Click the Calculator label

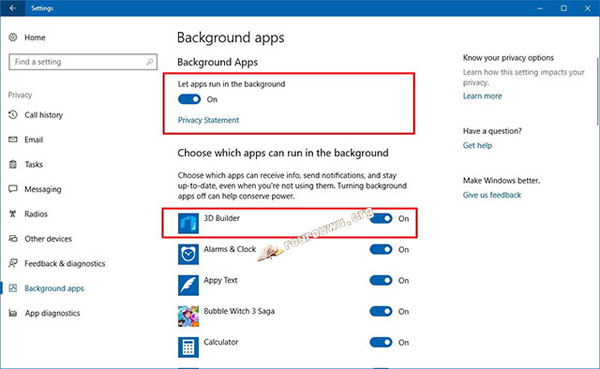(221, 342)
